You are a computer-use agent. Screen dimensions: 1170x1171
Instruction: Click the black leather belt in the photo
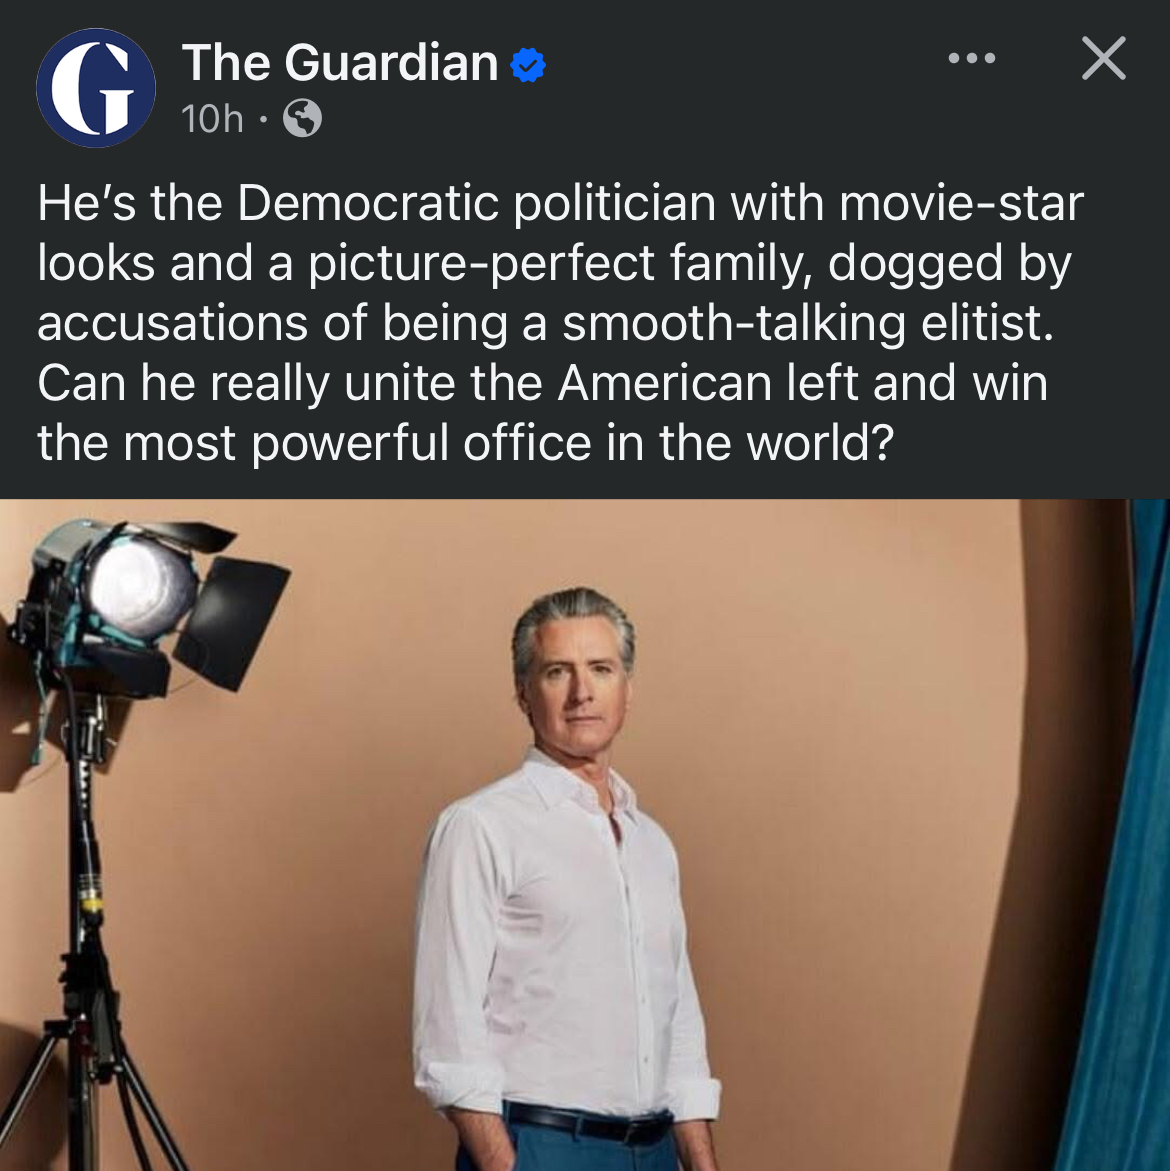click(588, 1123)
